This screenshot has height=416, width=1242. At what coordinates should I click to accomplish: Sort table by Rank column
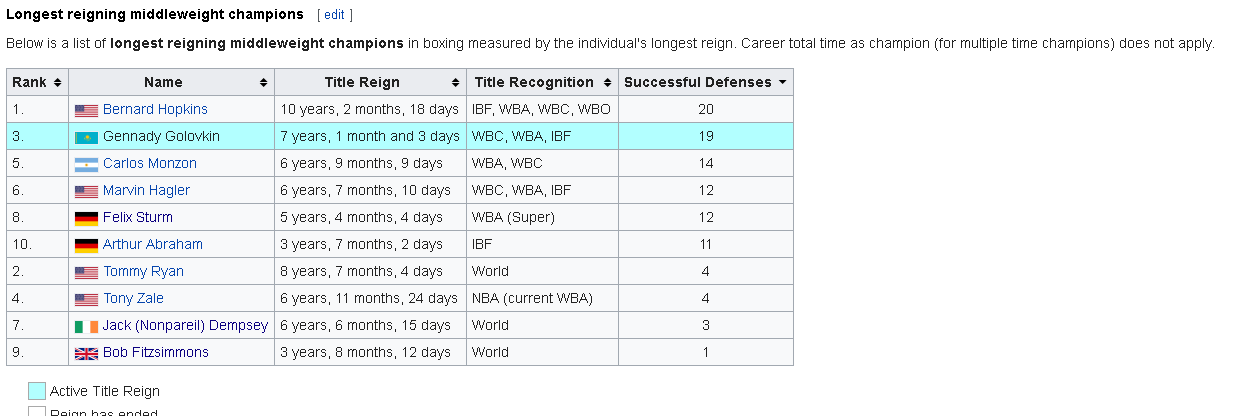coord(37,82)
